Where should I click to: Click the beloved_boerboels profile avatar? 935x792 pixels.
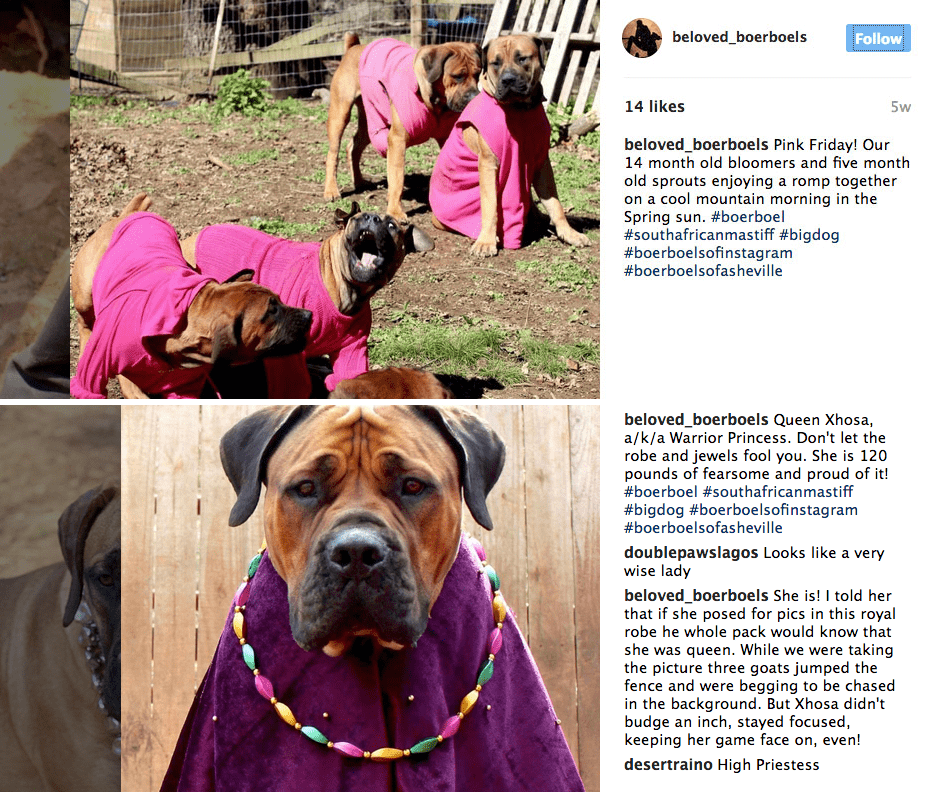coord(642,38)
